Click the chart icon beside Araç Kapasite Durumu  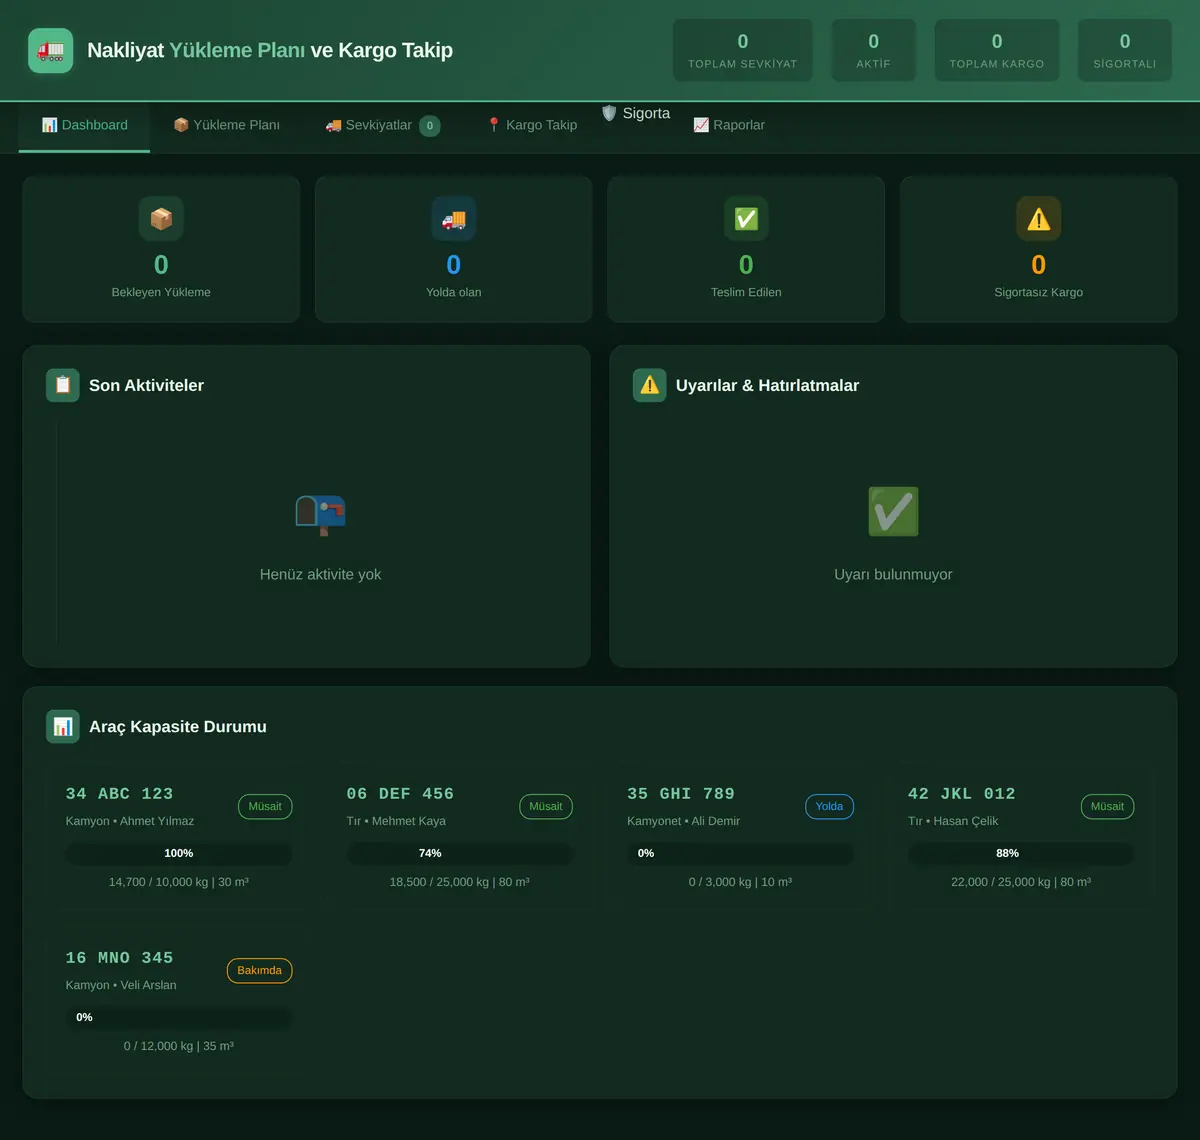click(x=63, y=727)
